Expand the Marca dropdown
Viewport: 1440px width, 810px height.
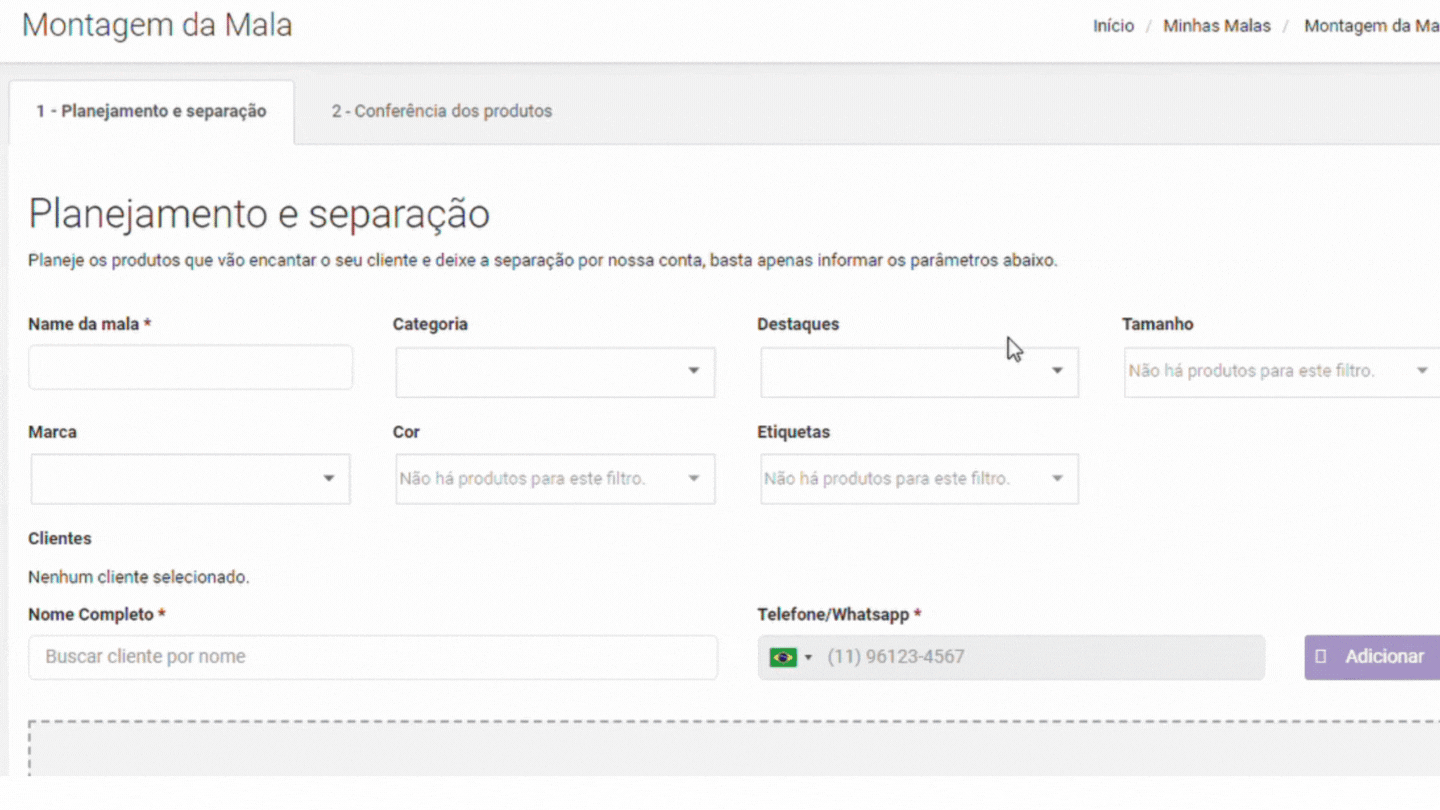tap(190, 479)
